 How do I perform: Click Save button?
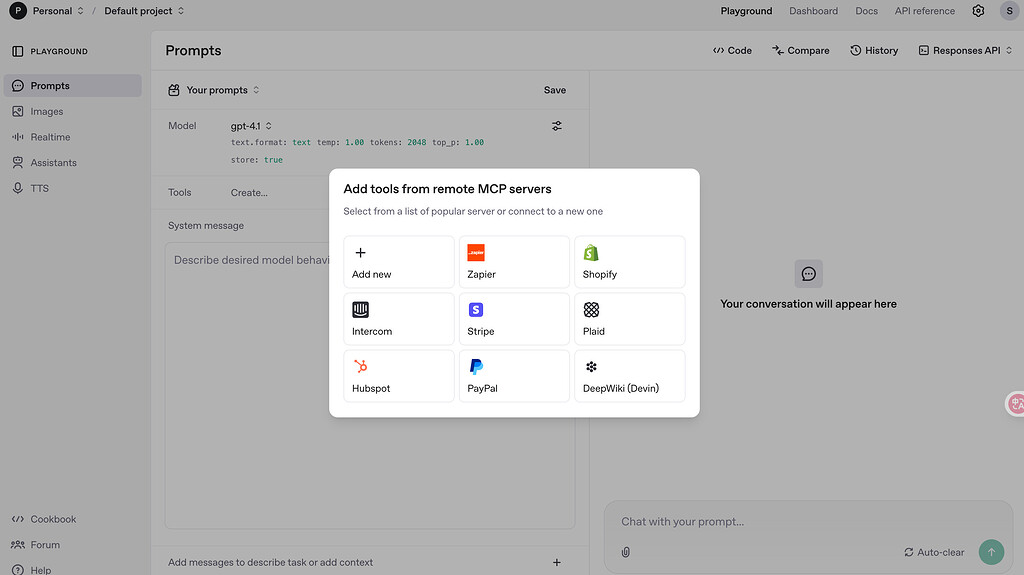tap(554, 90)
